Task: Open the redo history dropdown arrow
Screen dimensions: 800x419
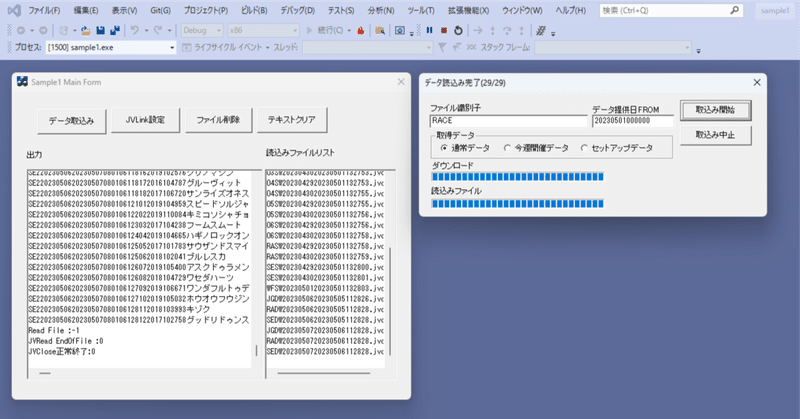Action: pos(169,31)
